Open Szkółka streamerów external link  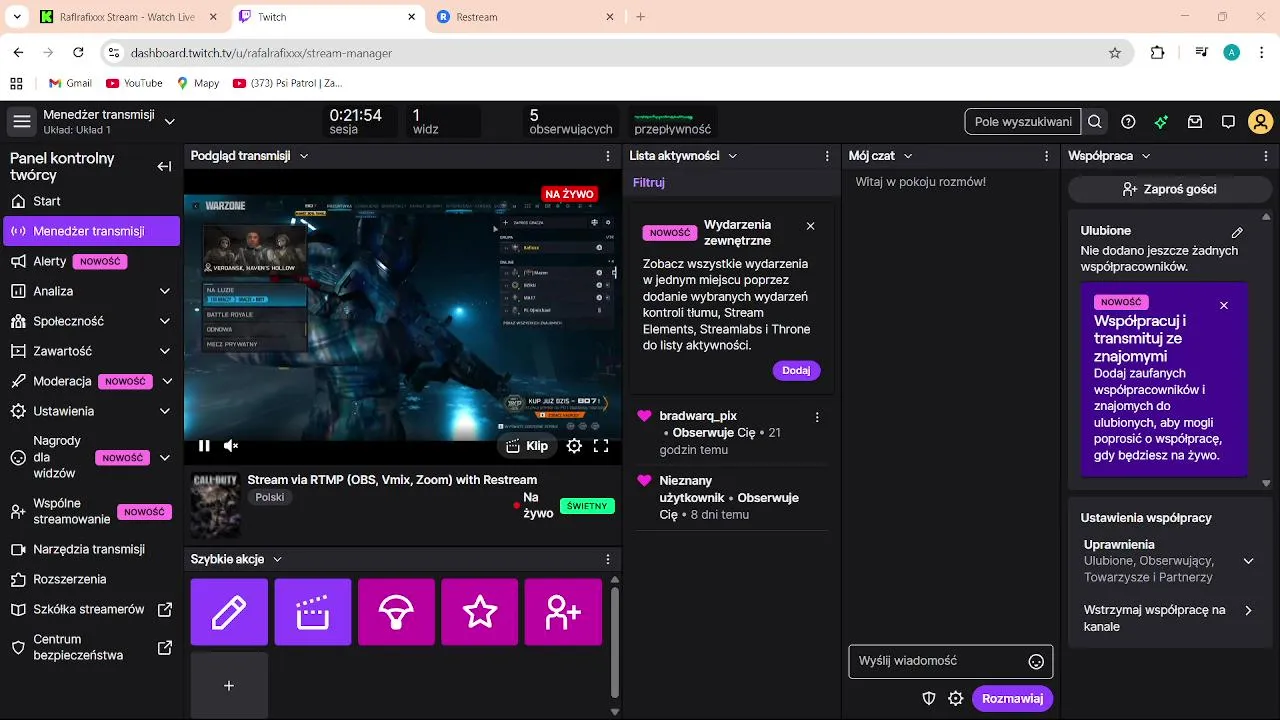92,609
